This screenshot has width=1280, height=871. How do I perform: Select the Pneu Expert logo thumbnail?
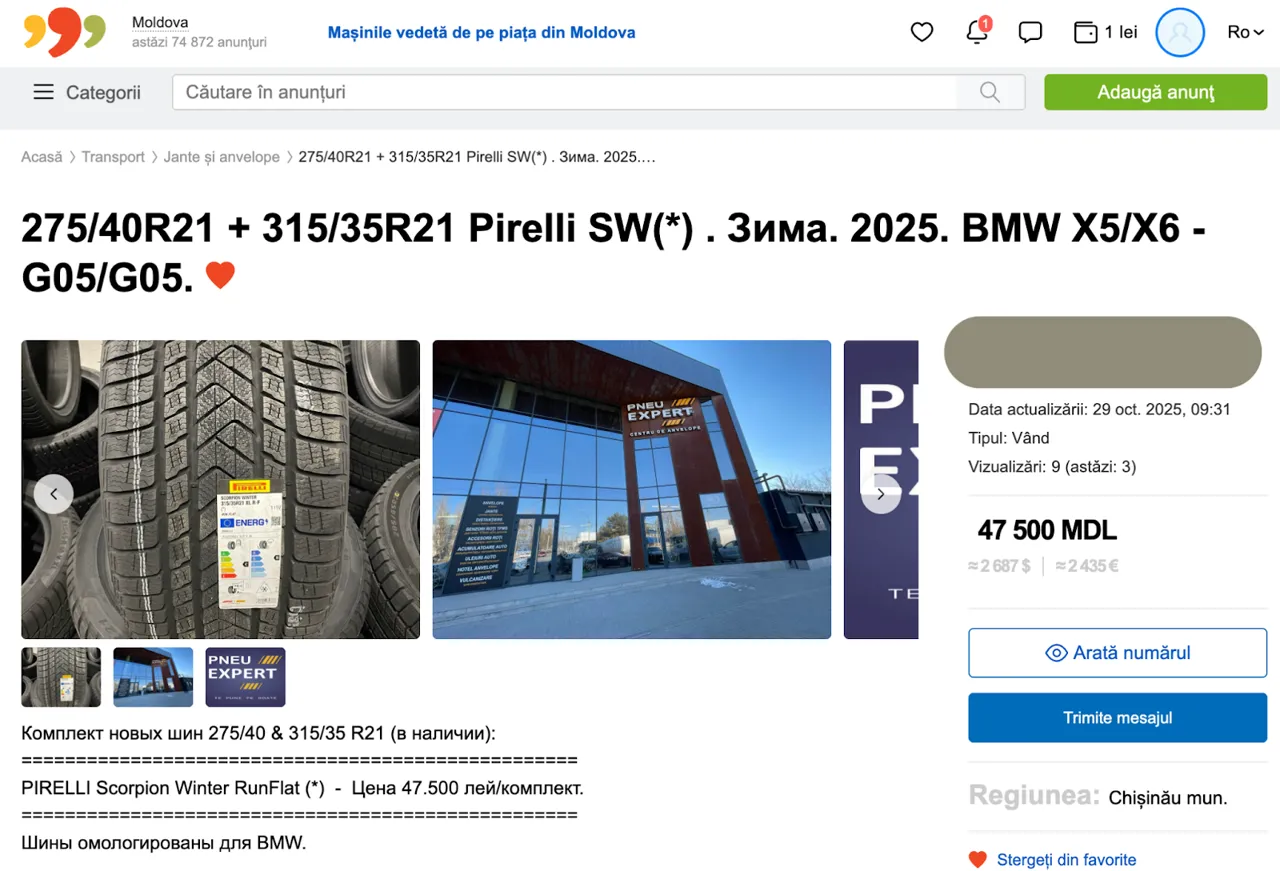pyautogui.click(x=245, y=677)
